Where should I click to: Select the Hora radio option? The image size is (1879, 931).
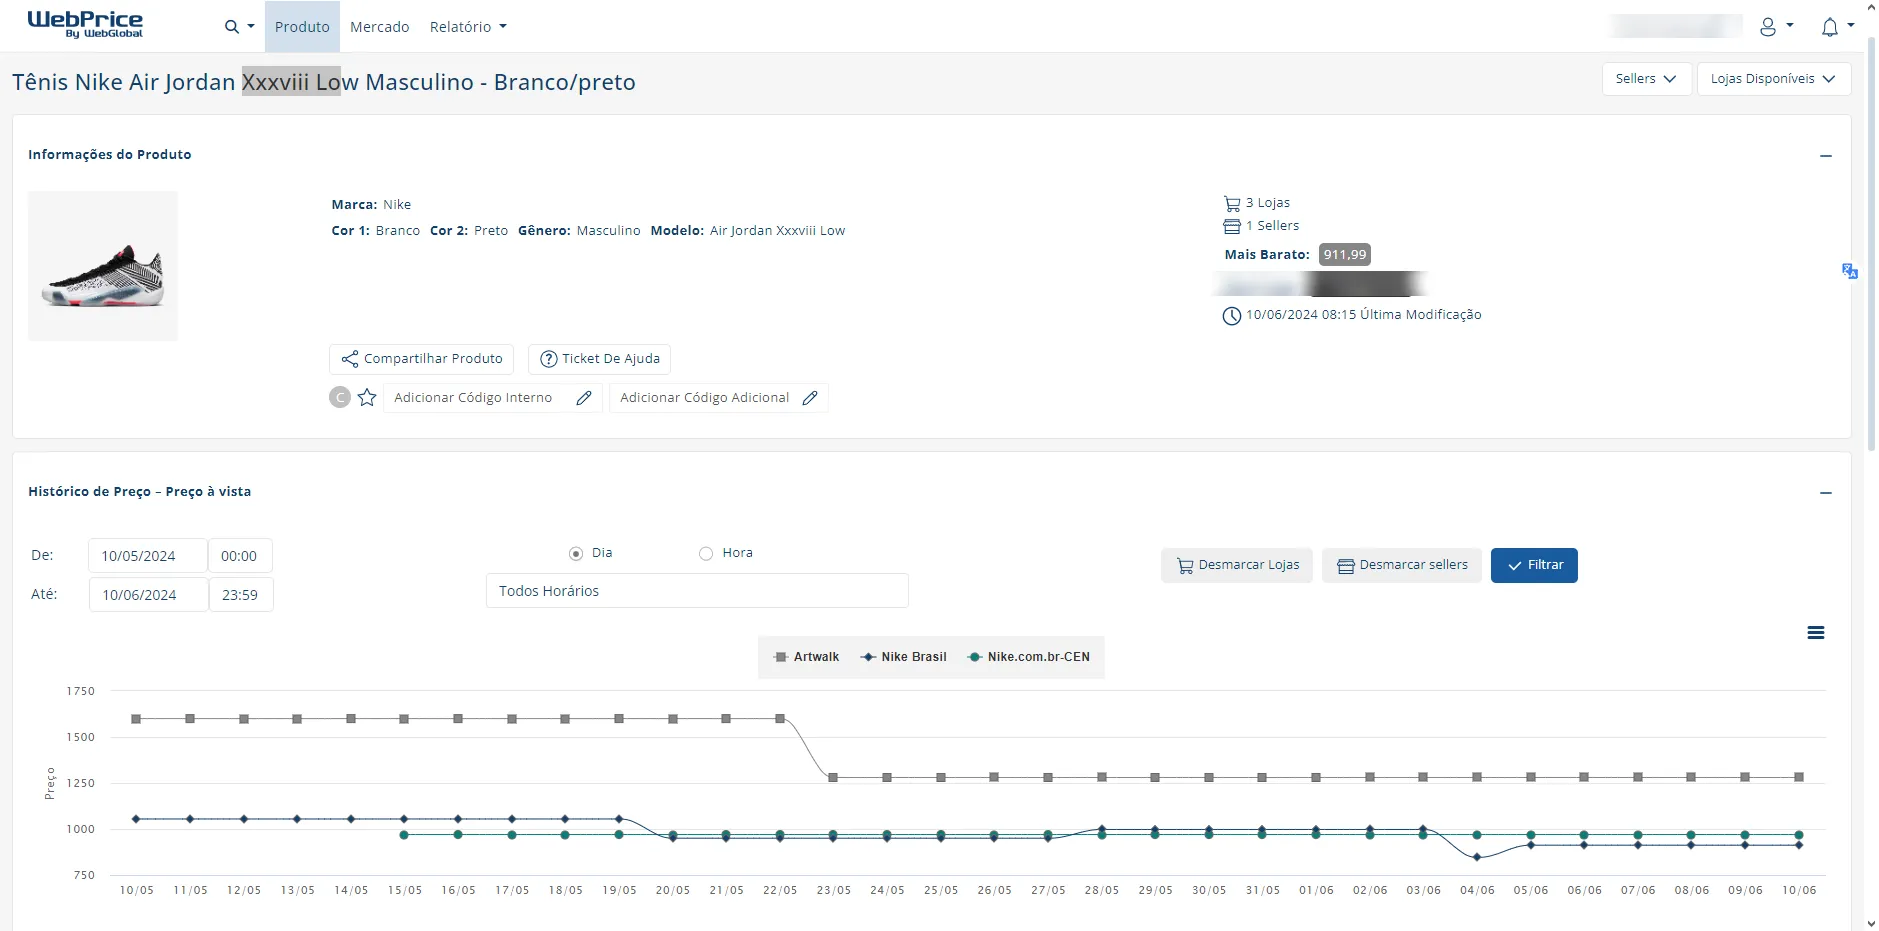tap(706, 554)
